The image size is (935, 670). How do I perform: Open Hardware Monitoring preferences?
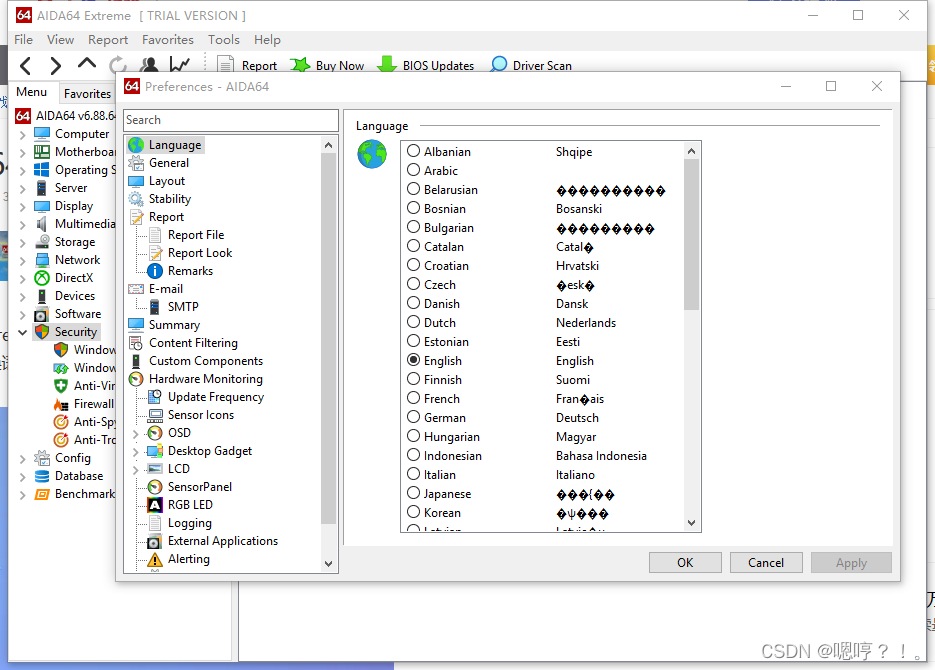coord(206,379)
